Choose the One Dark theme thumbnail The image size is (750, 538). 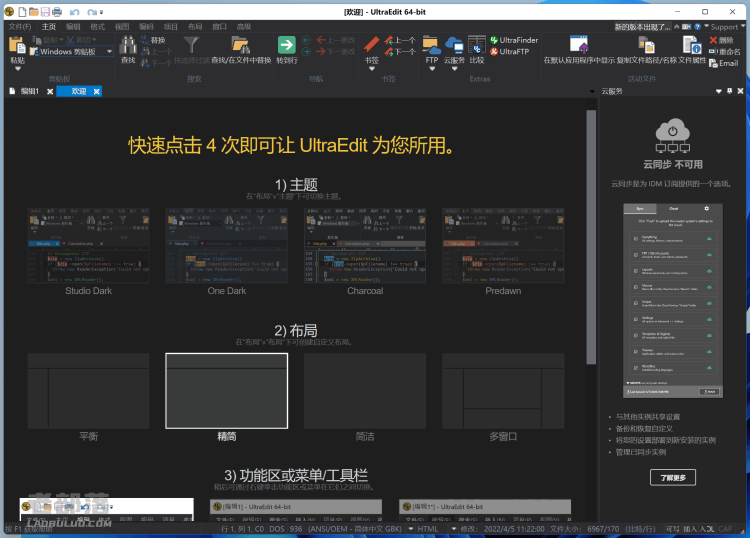click(x=227, y=246)
